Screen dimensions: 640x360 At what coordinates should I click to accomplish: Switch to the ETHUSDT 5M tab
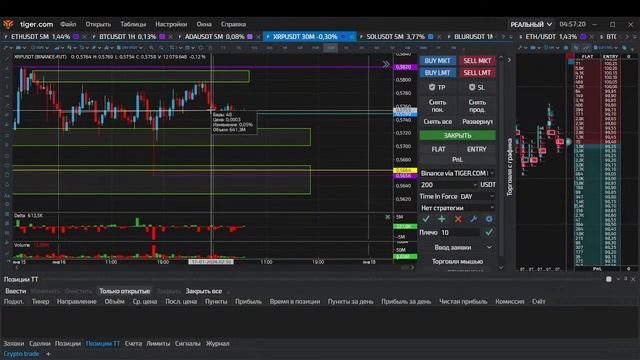click(x=40, y=37)
